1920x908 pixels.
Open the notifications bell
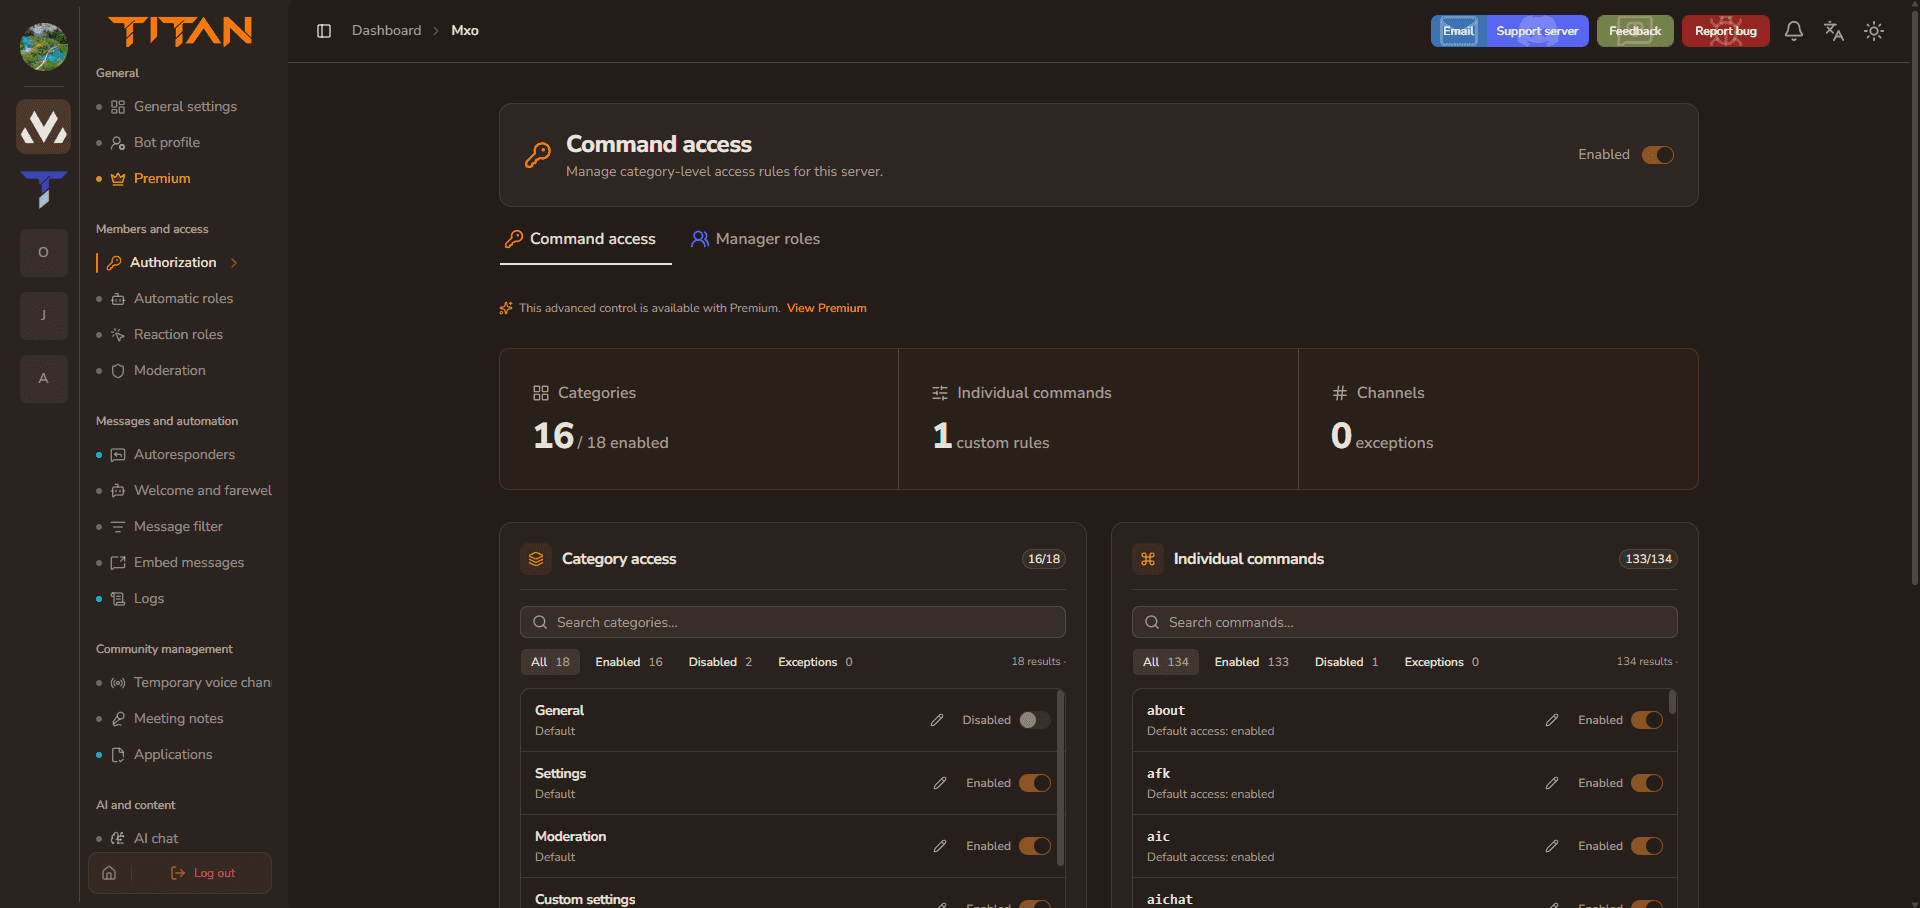coord(1794,31)
